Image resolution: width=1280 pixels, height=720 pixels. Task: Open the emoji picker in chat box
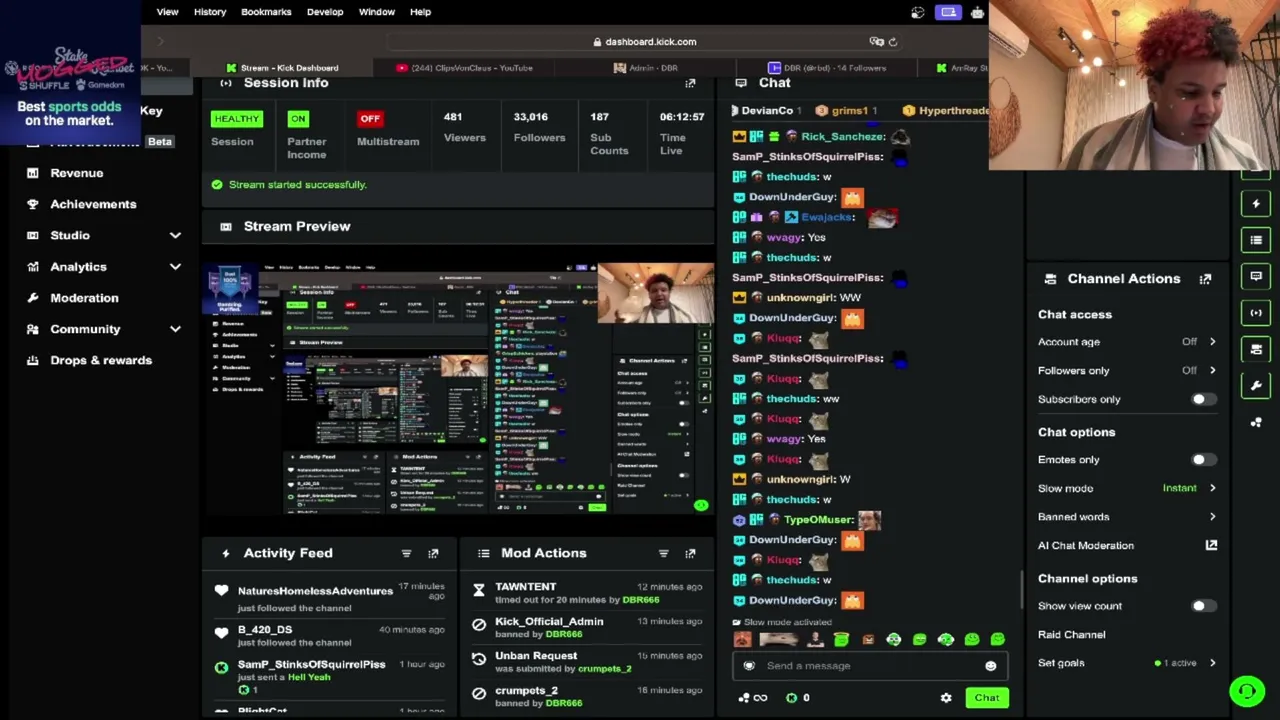(990, 666)
